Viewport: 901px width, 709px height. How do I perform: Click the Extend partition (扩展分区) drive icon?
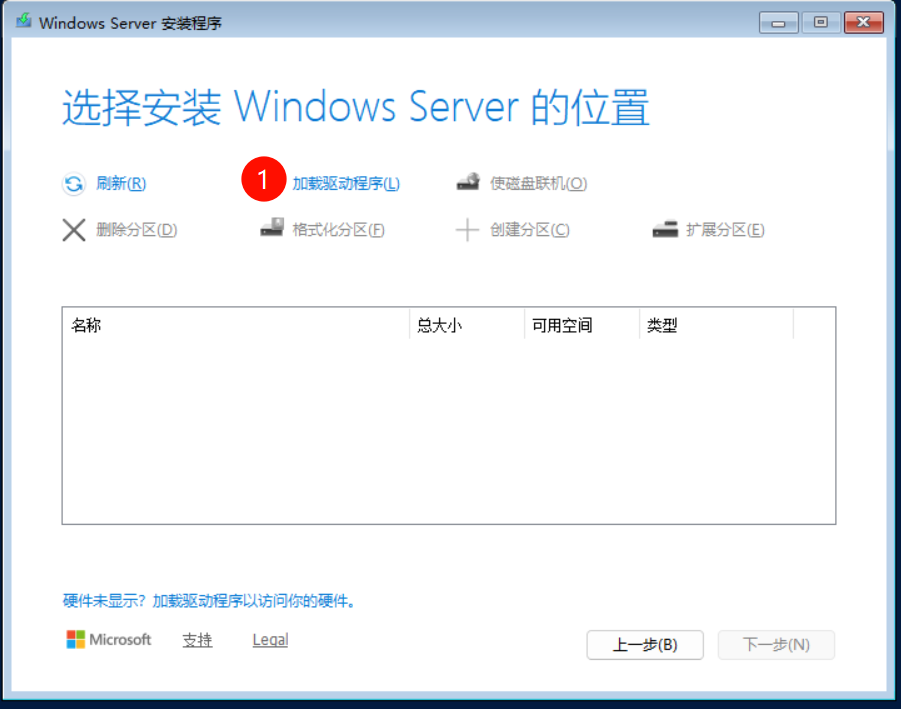click(665, 230)
